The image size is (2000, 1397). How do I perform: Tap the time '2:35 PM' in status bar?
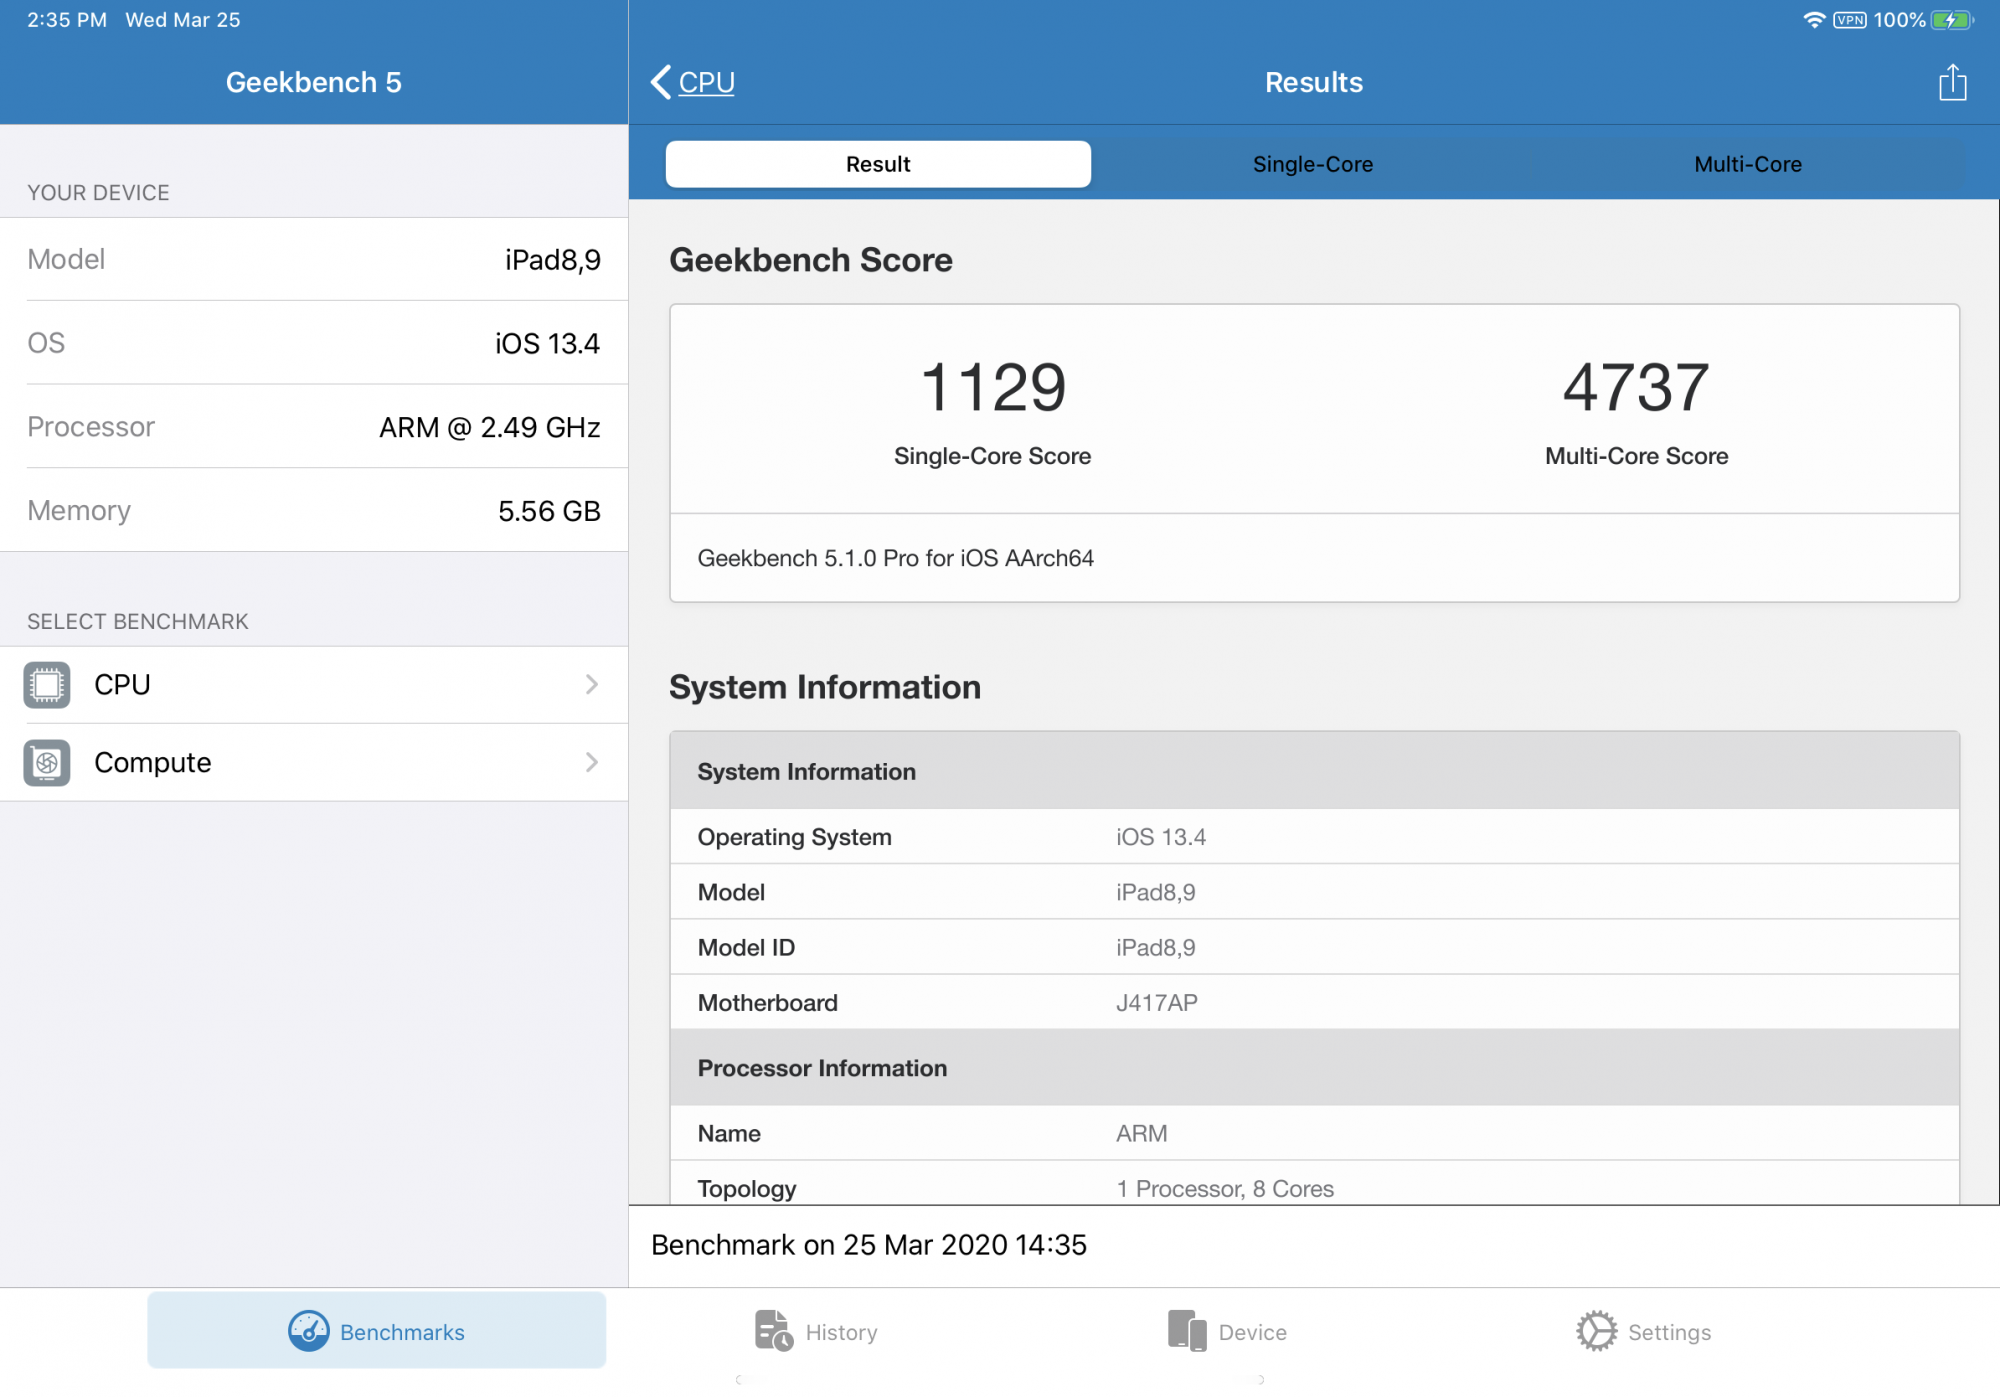point(67,20)
